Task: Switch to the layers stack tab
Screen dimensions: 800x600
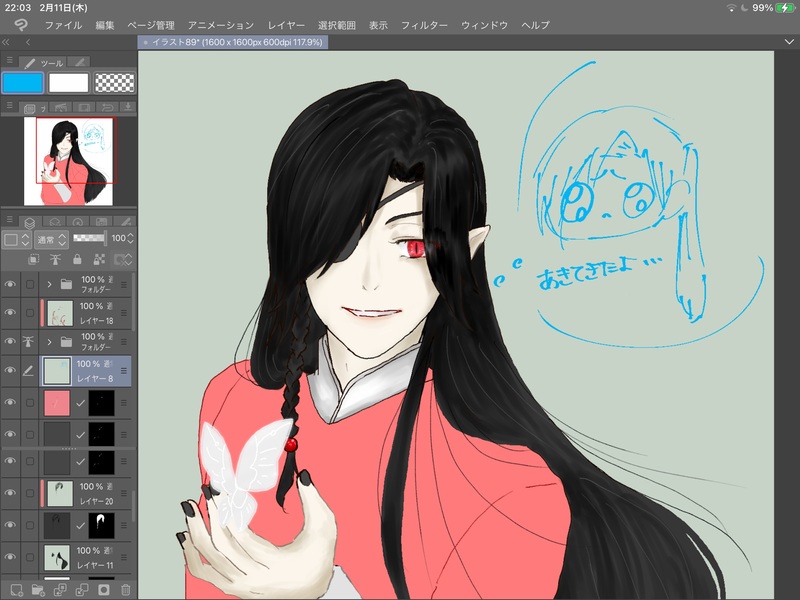Action: [30, 222]
